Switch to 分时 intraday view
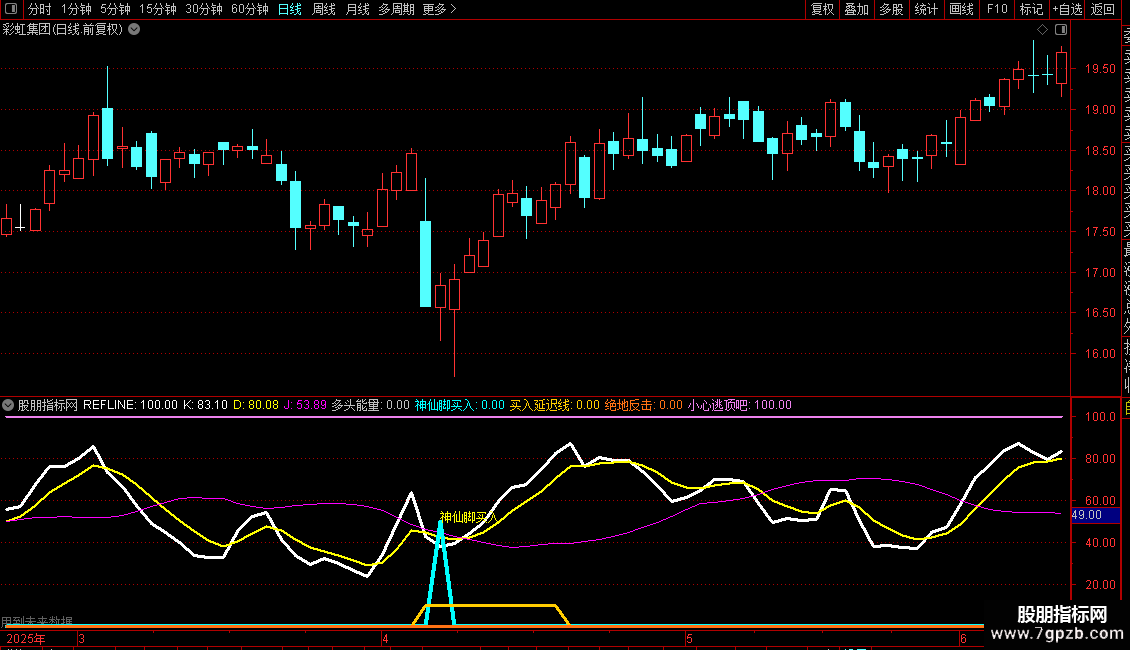Image resolution: width=1130 pixels, height=650 pixels. 40,9
